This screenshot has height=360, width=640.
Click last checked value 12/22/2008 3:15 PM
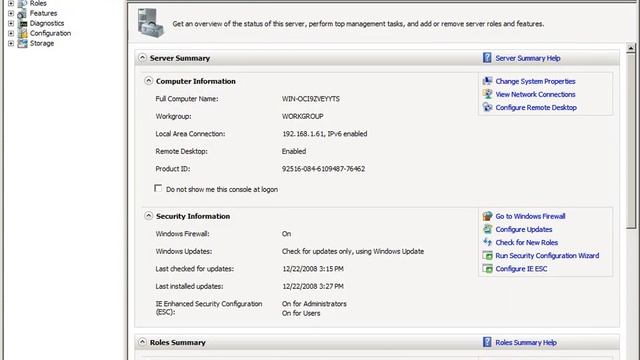[x=313, y=269]
